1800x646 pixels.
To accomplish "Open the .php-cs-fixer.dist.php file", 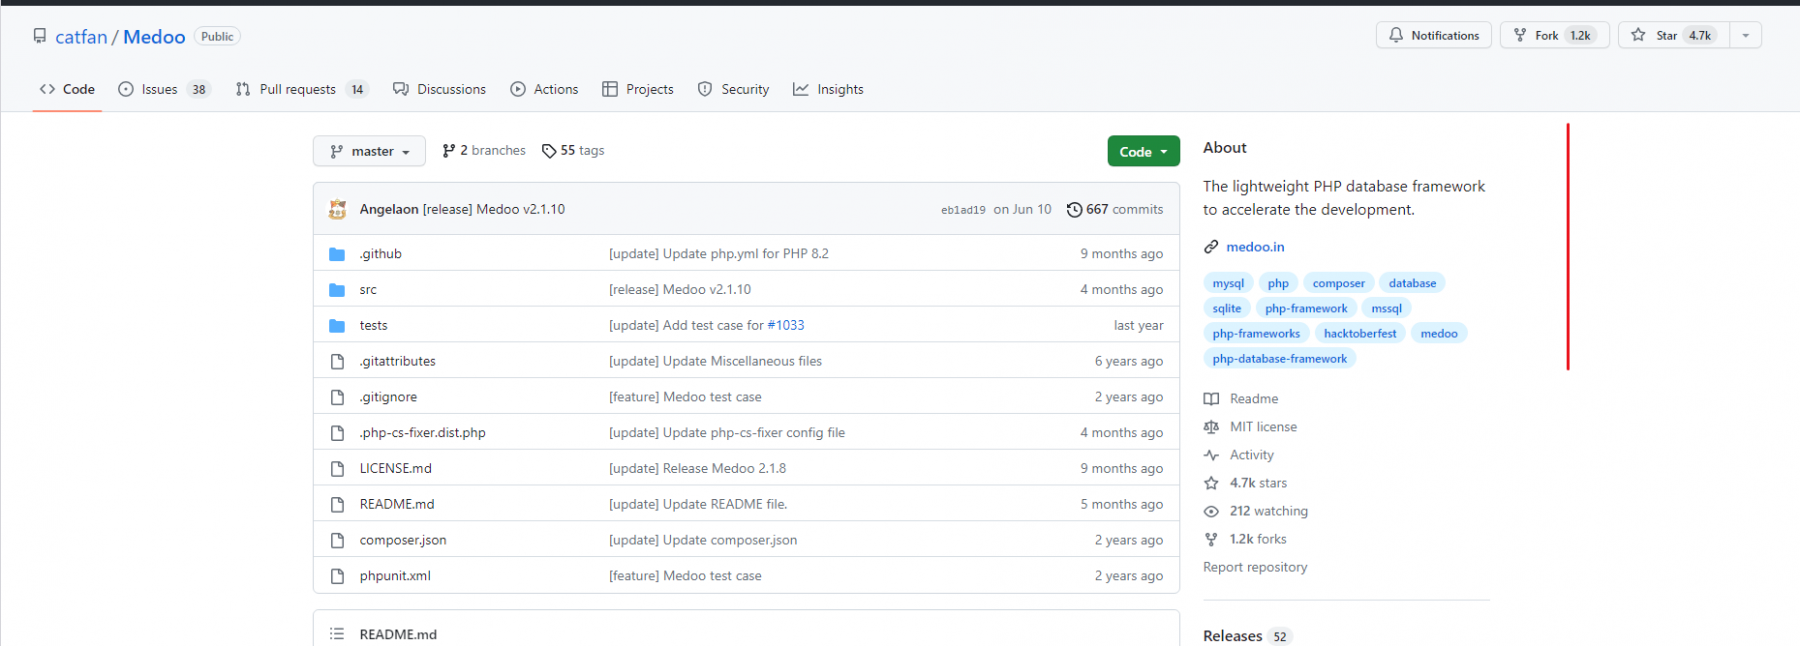I will coord(423,433).
